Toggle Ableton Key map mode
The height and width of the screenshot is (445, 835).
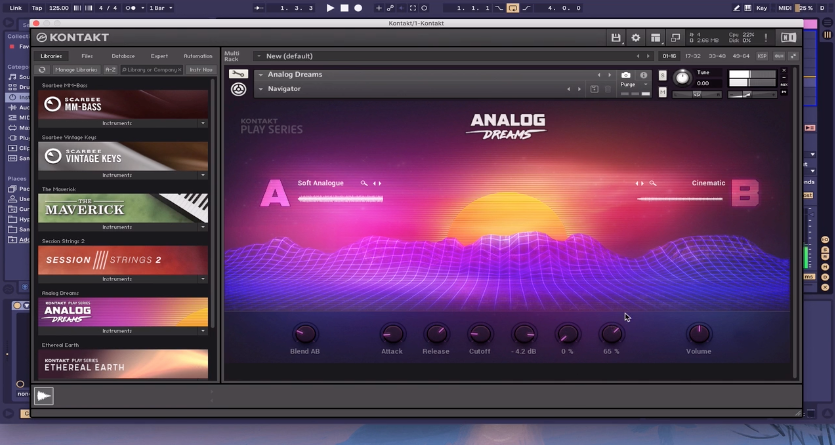[x=762, y=8]
